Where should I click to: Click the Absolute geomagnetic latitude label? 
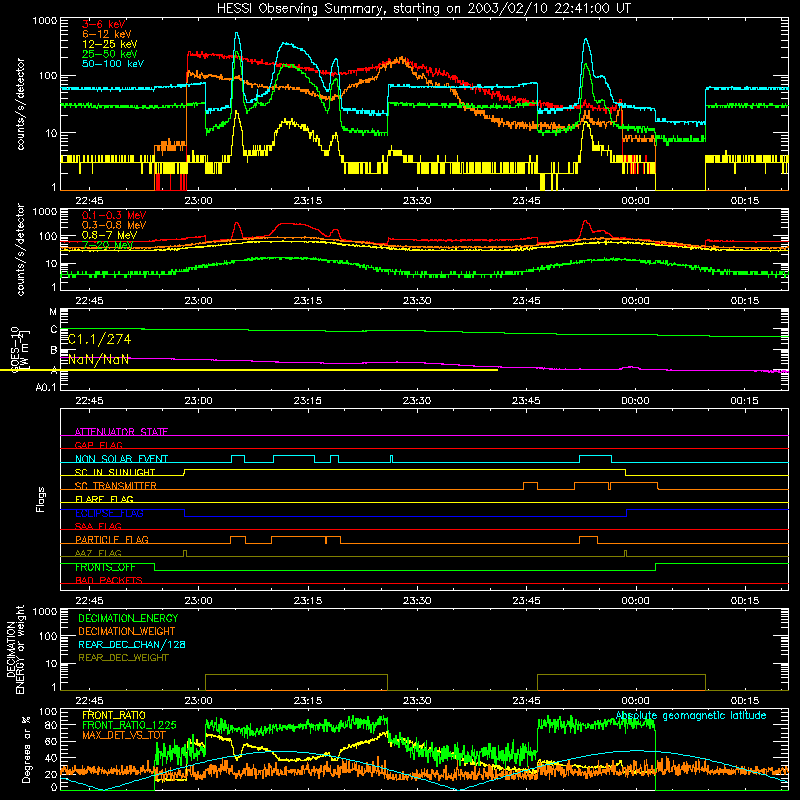coord(691,716)
